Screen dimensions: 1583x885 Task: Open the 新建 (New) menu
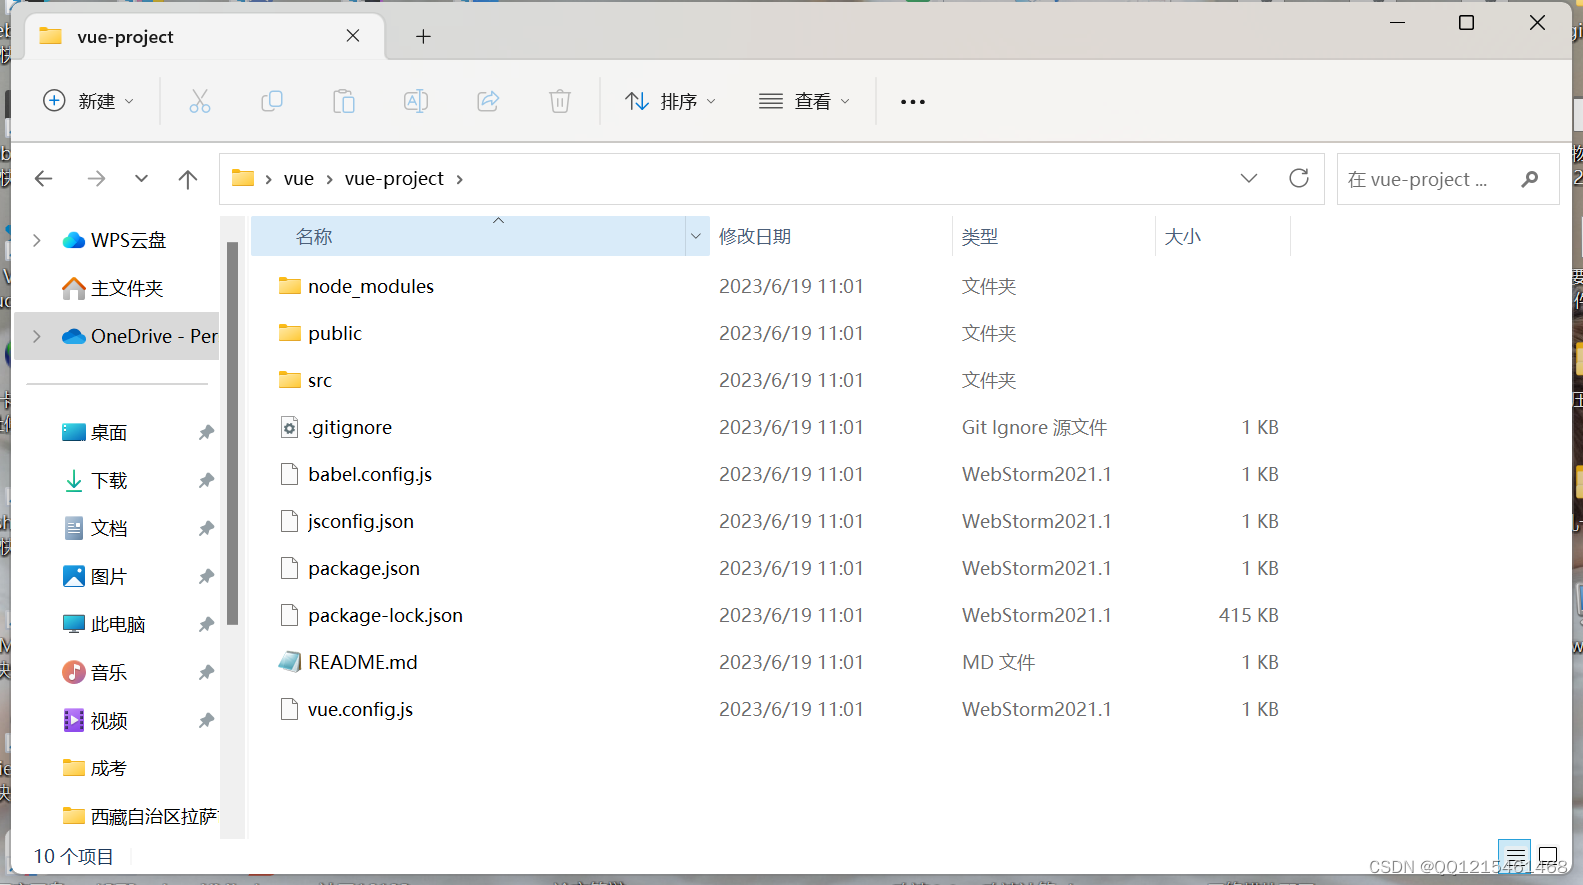88,101
